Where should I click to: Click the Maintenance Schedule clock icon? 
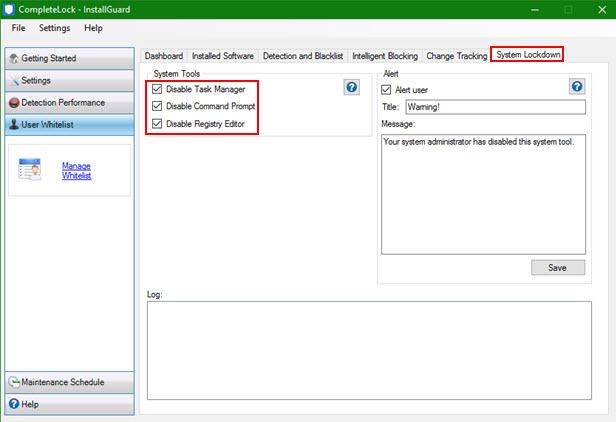coord(14,382)
